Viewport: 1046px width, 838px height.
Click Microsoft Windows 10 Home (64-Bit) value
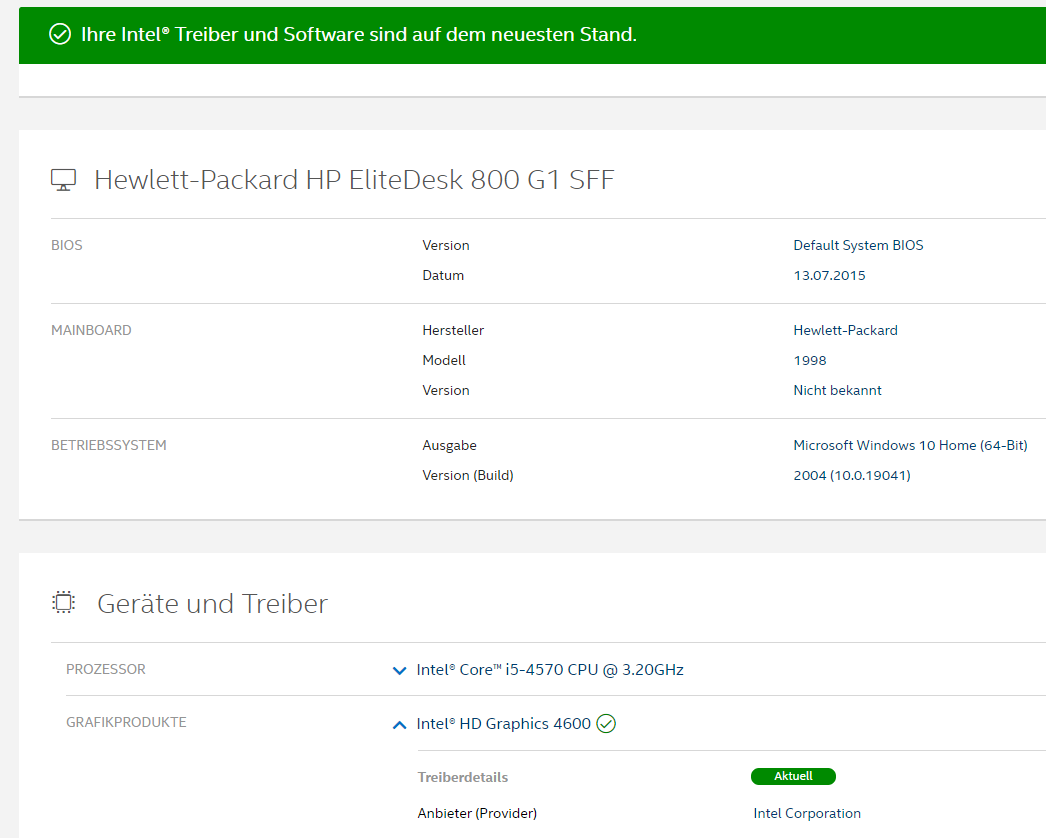pos(910,445)
